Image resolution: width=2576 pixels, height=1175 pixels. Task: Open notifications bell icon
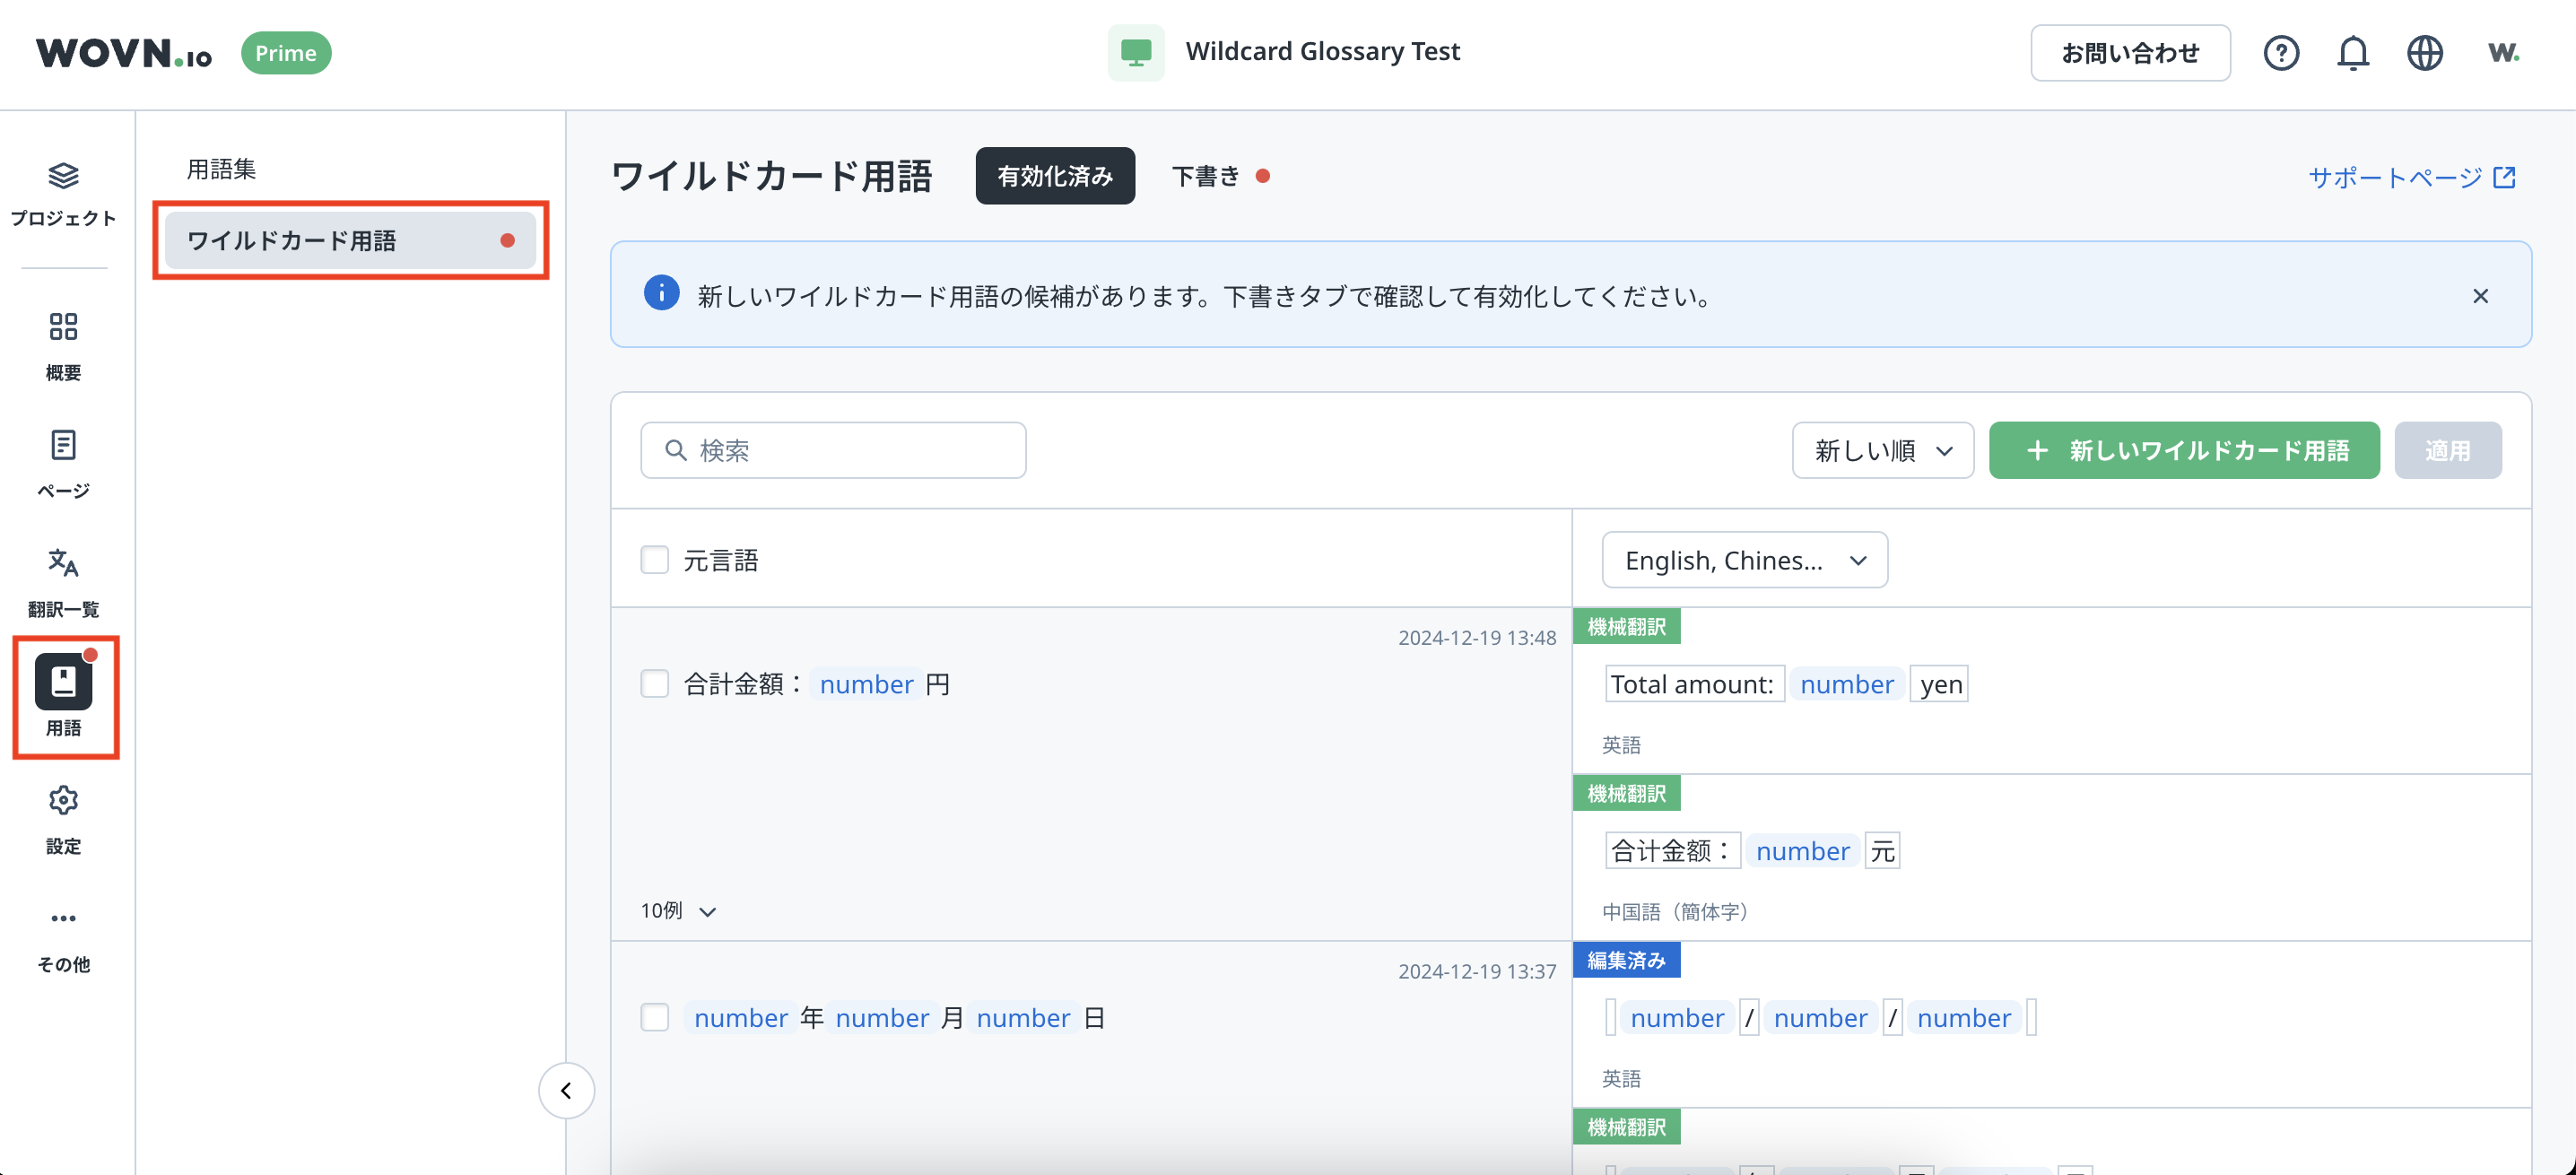[2352, 53]
